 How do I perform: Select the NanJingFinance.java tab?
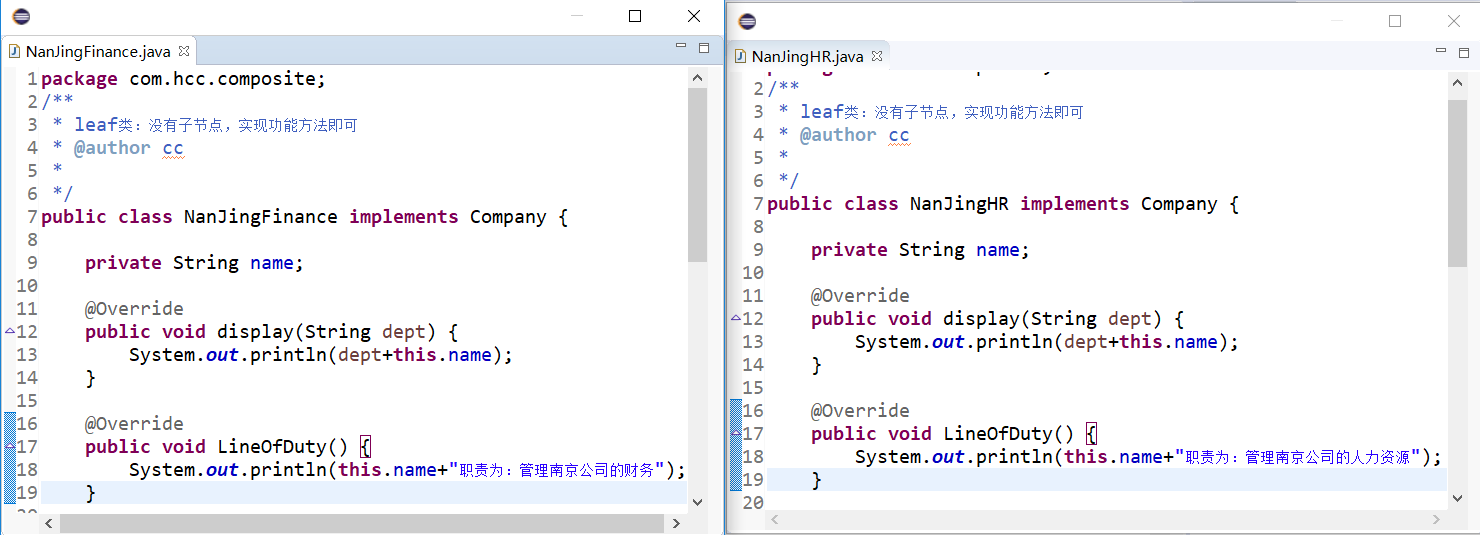click(98, 51)
